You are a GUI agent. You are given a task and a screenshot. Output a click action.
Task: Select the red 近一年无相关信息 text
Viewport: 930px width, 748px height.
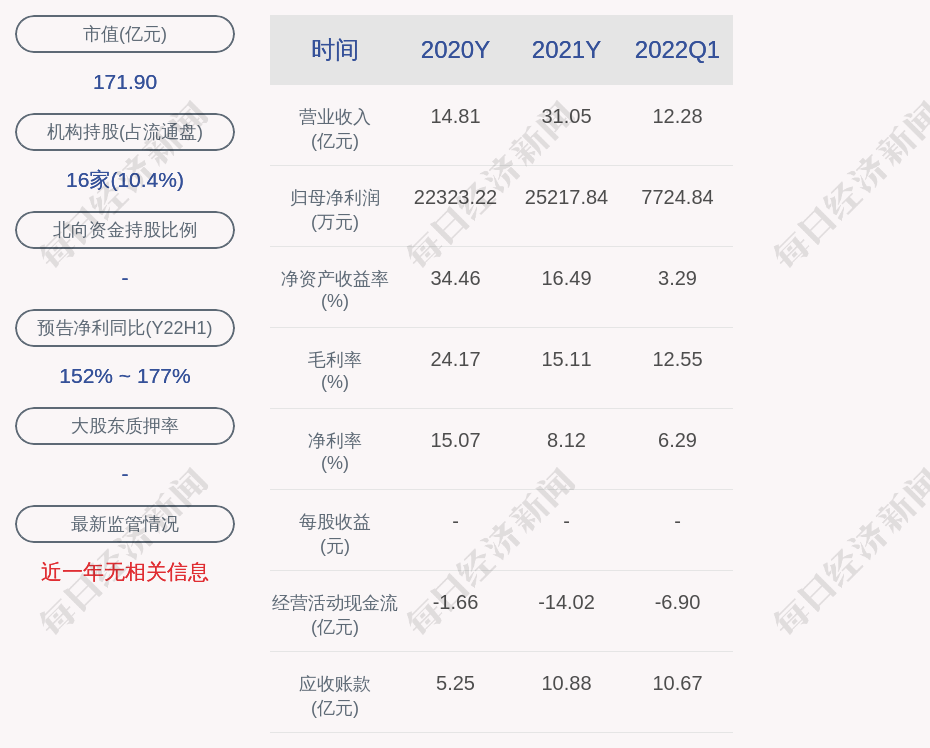click(x=125, y=572)
